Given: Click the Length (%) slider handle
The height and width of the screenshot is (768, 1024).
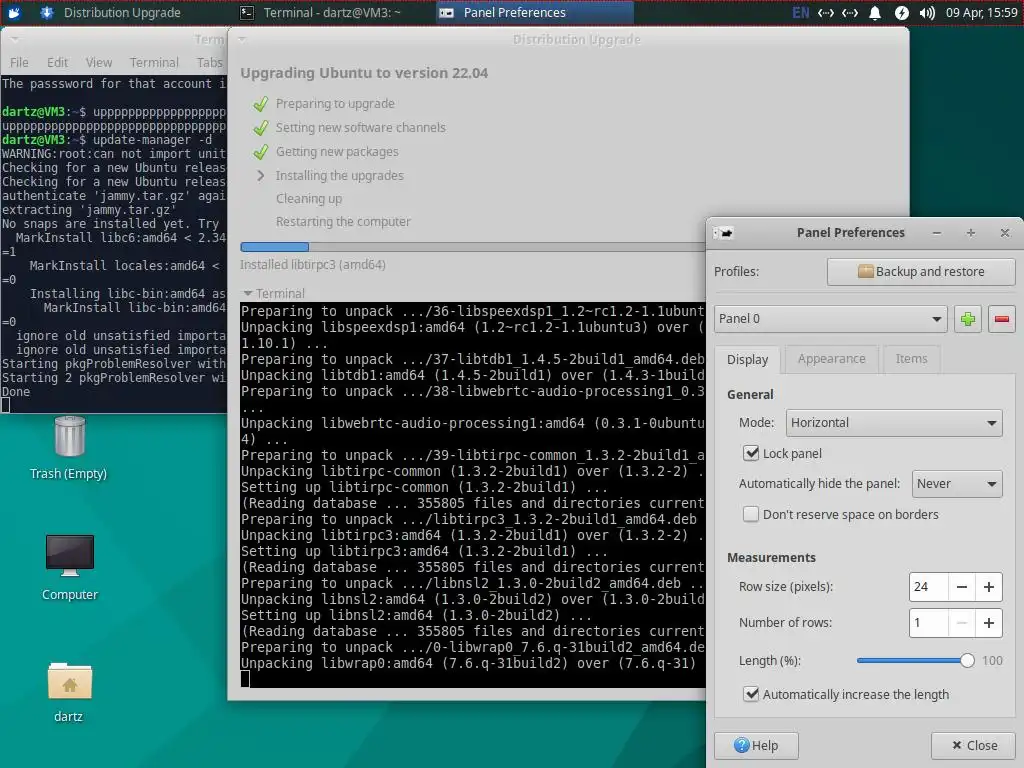Looking at the screenshot, I should pyautogui.click(x=967, y=660).
